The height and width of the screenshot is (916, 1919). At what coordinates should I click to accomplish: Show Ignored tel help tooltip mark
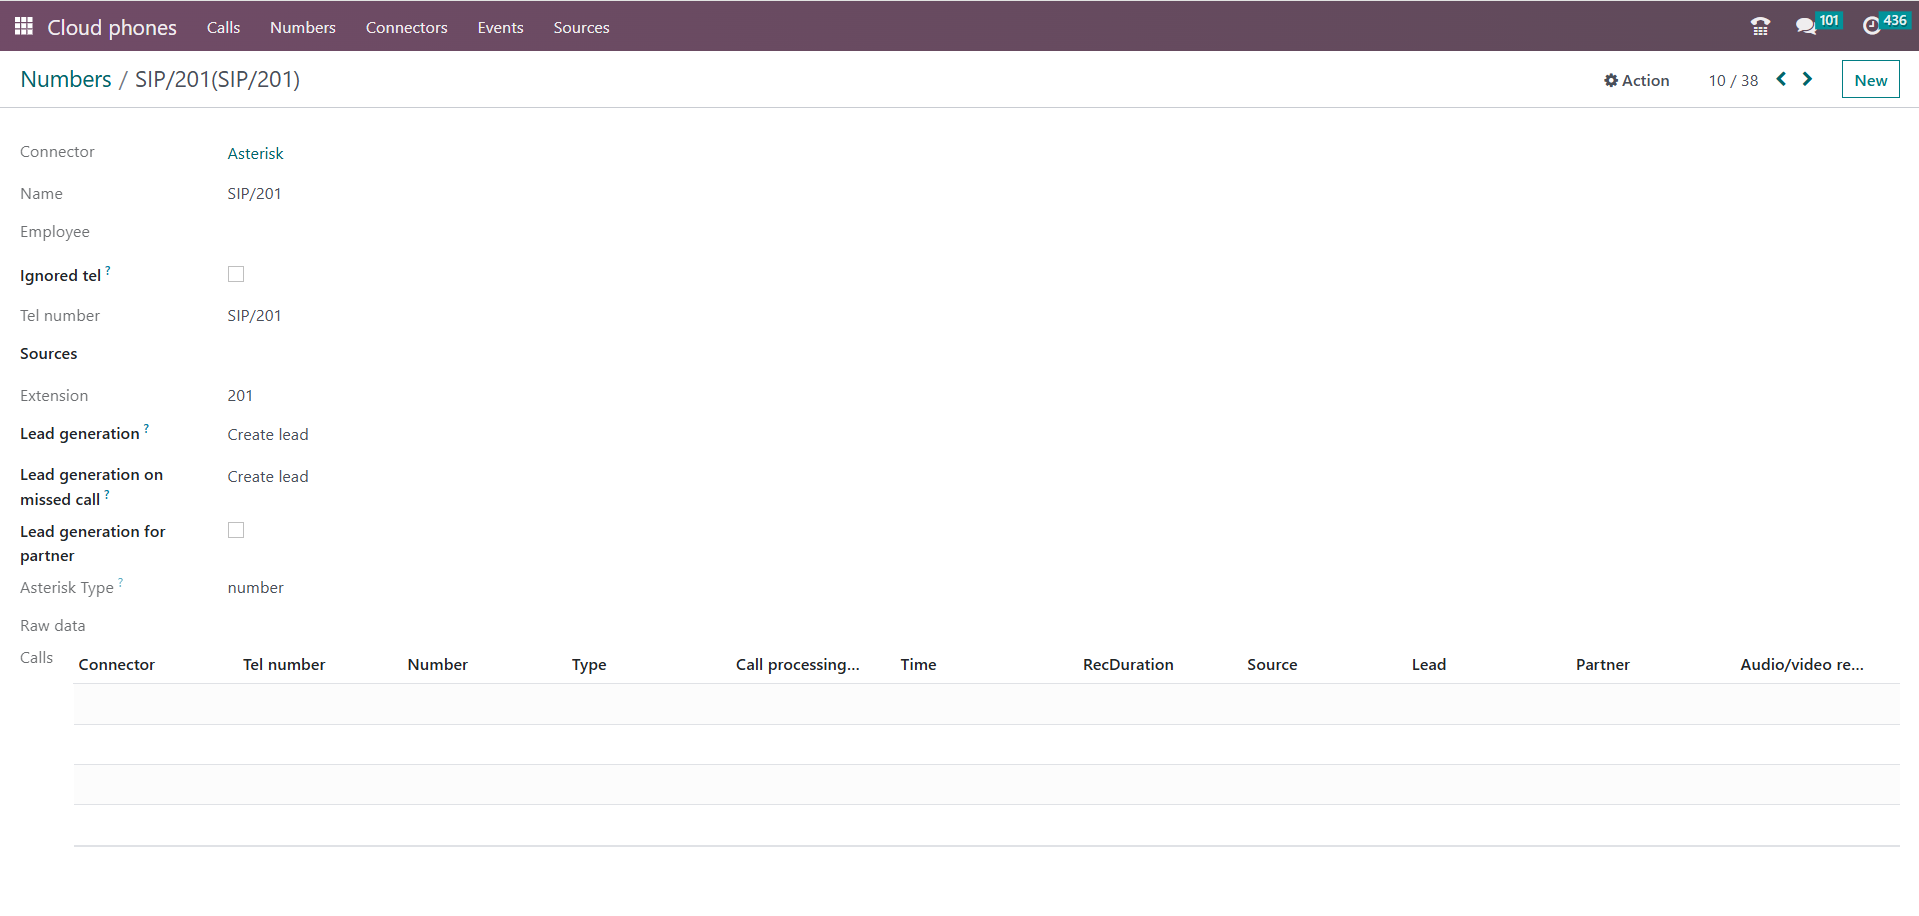[x=108, y=270]
